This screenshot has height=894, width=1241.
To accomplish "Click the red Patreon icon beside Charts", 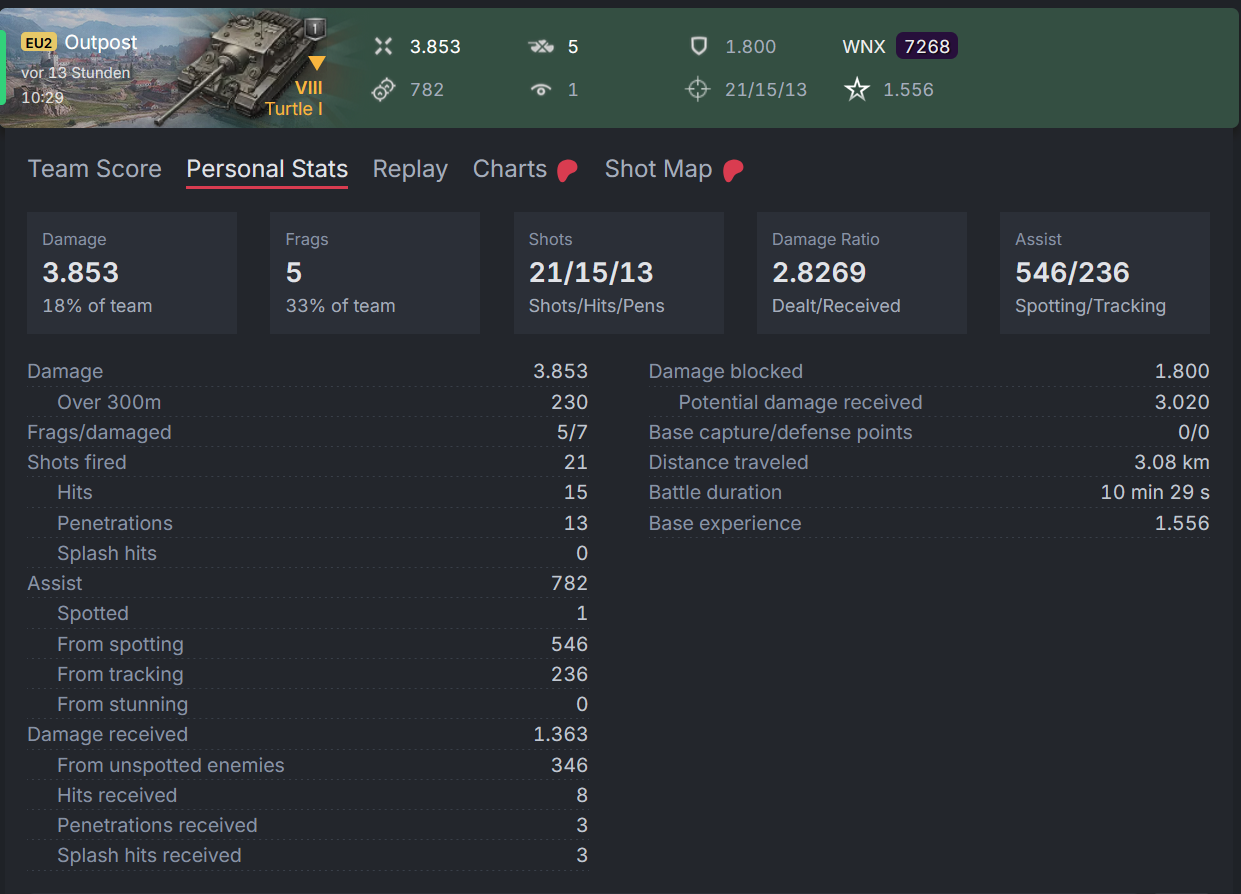I will [x=567, y=170].
